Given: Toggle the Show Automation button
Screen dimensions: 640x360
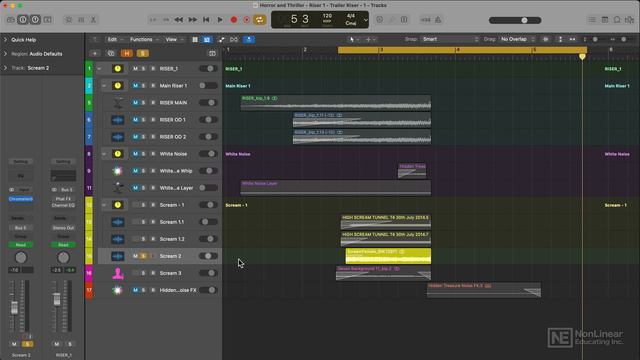Looking at the screenshot, I should point(221,40).
